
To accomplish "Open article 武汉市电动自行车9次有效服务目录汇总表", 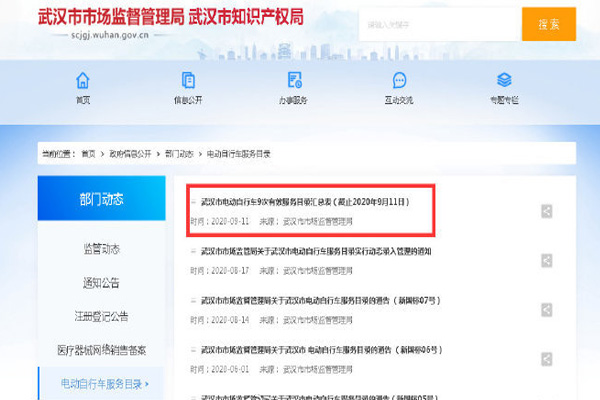I will pyautogui.click(x=305, y=202).
